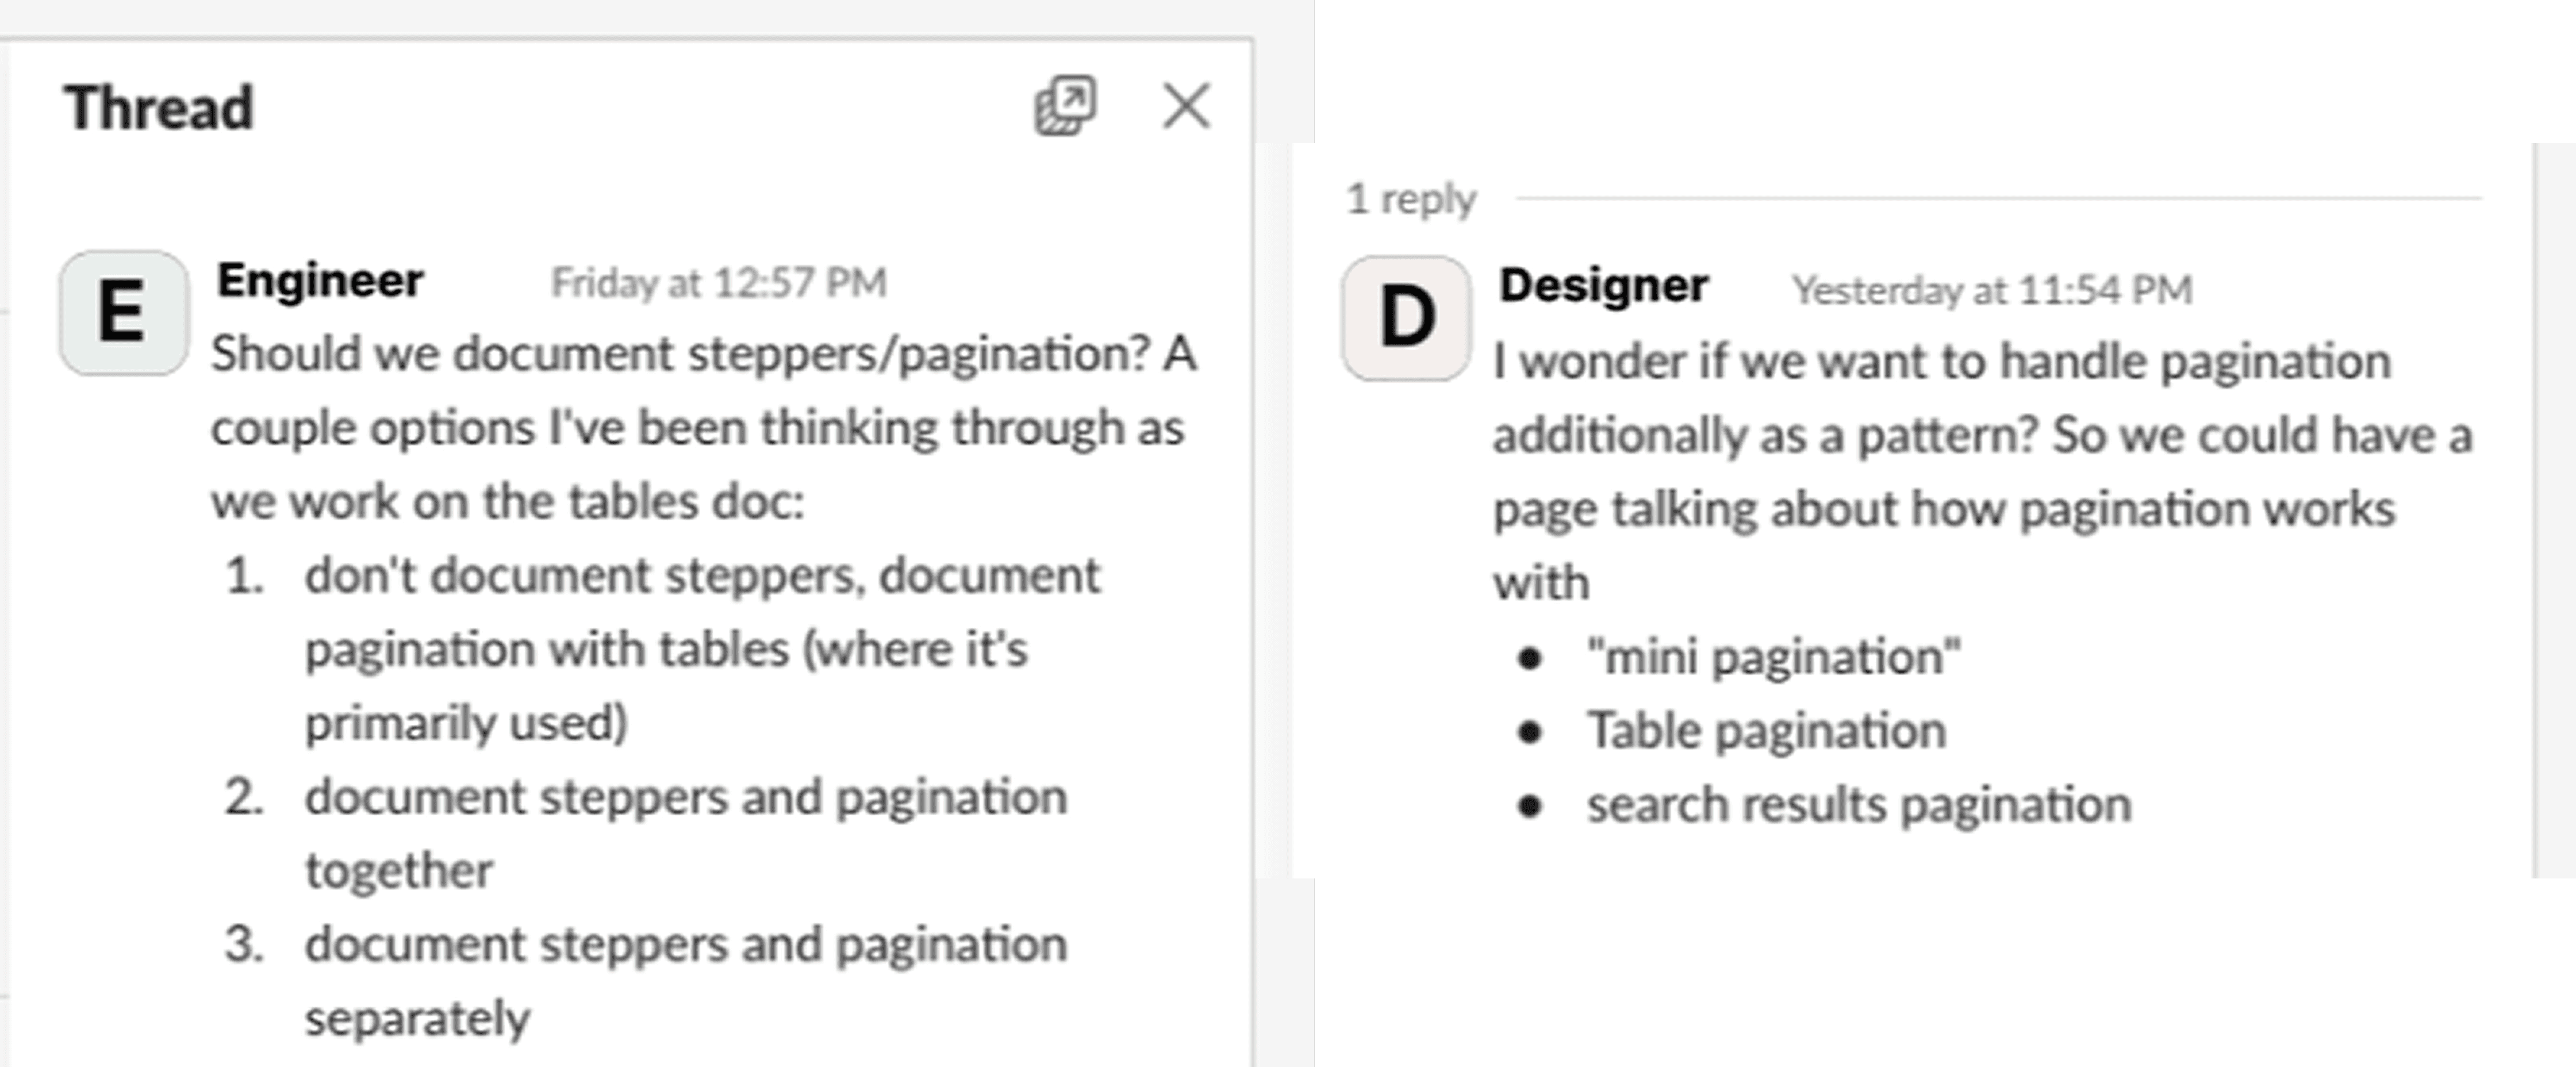The width and height of the screenshot is (2576, 1067).
Task: Open Designer's profile via name
Action: [1602, 286]
